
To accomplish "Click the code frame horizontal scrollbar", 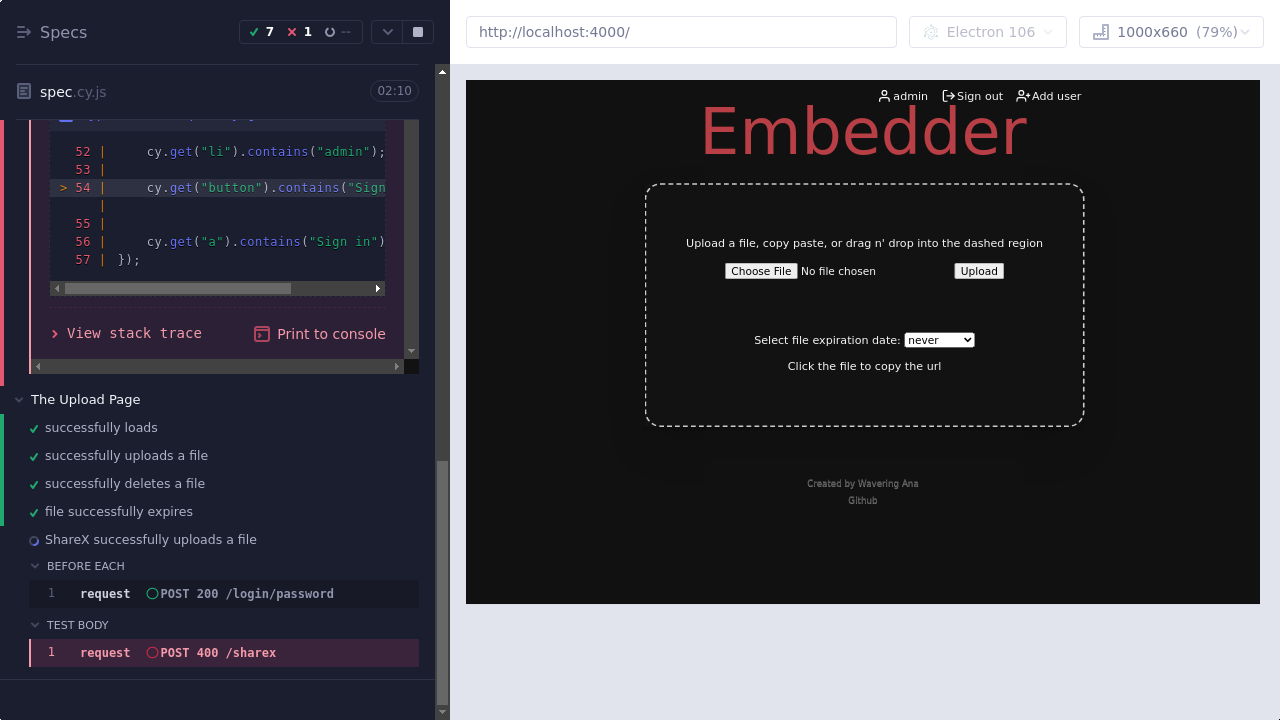I will (x=178, y=288).
